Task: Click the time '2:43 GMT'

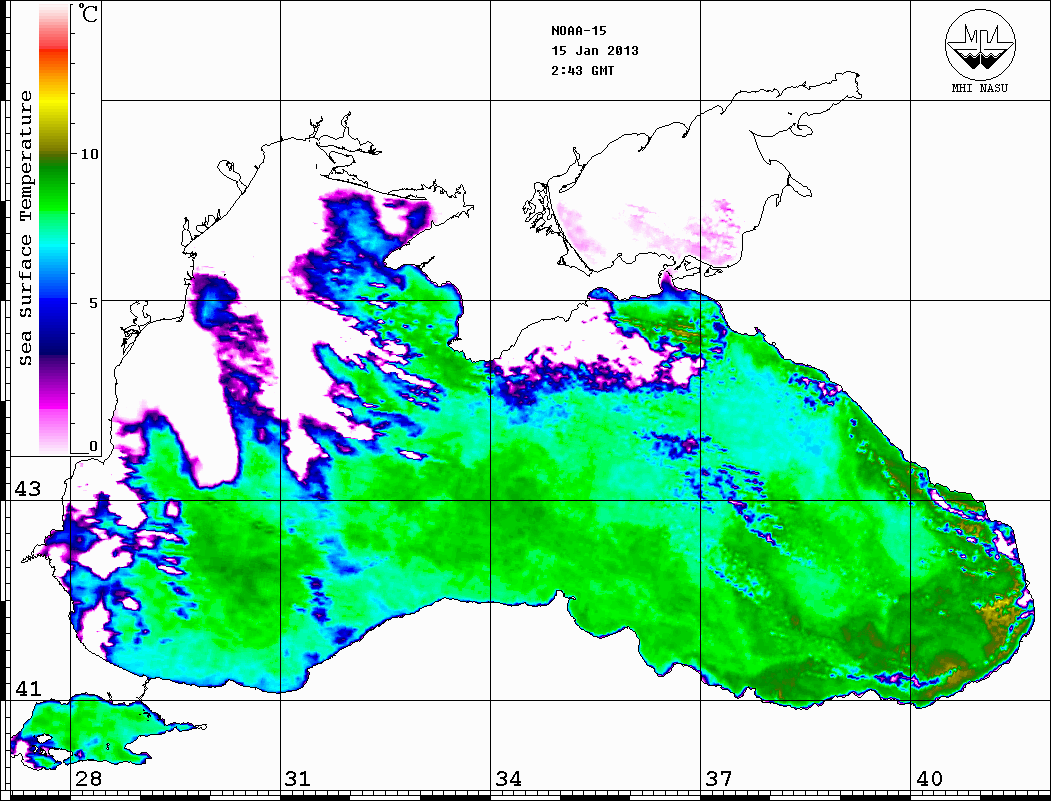Action: [x=582, y=71]
